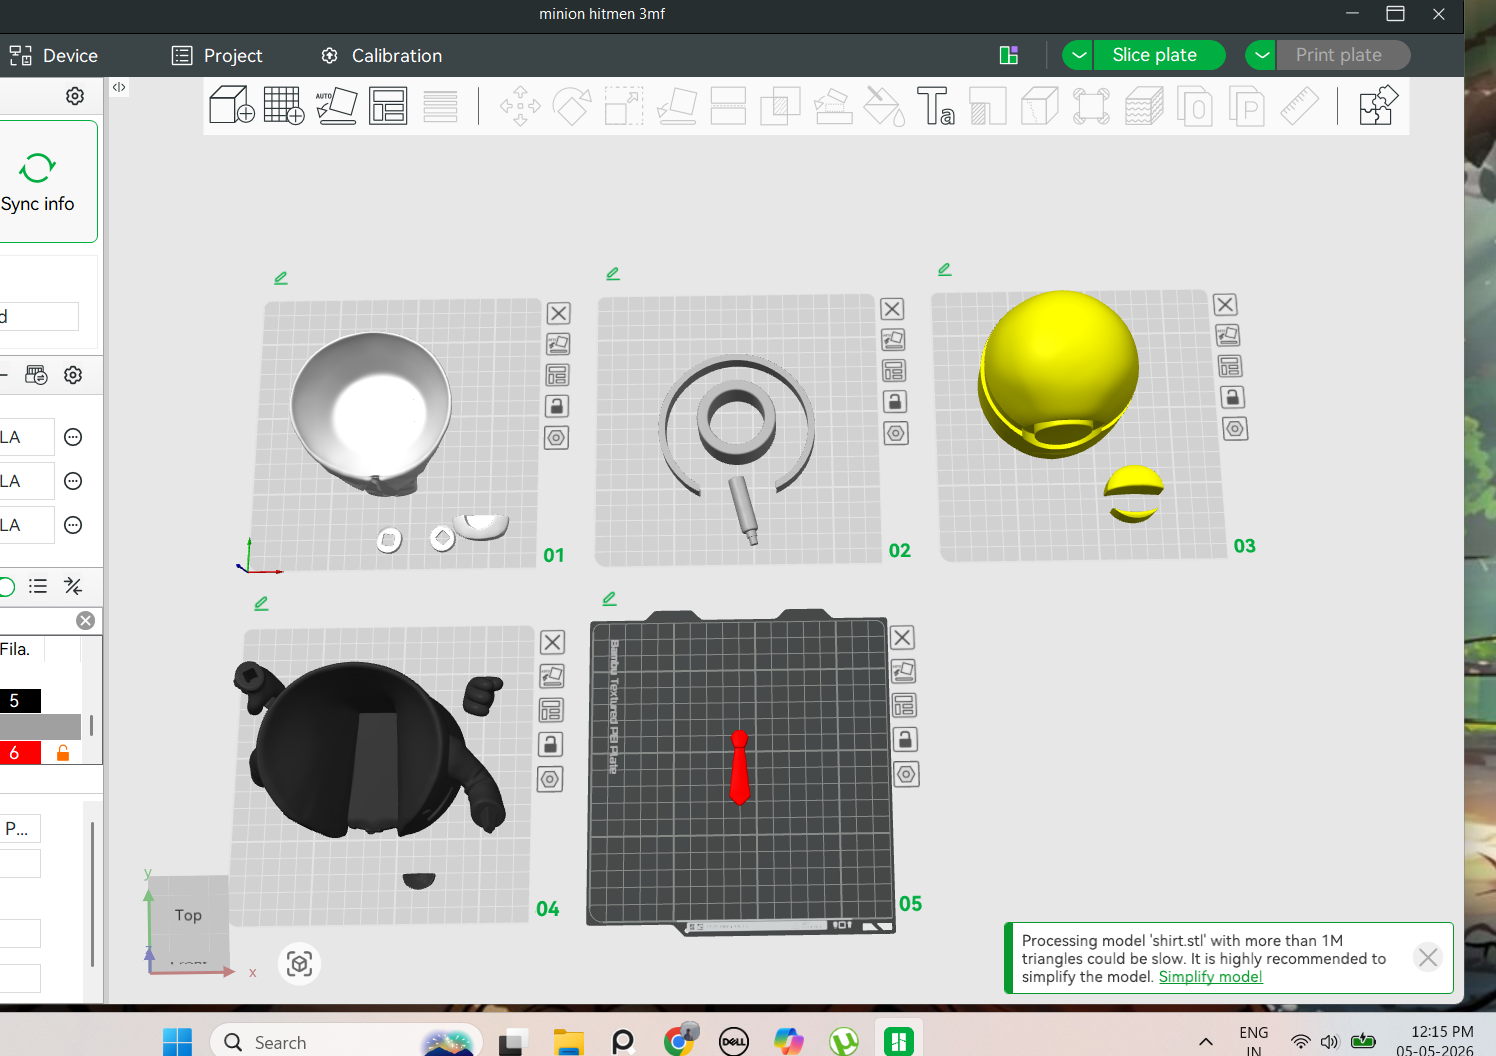Follow the Simplify model link
The image size is (1496, 1056).
click(x=1210, y=977)
